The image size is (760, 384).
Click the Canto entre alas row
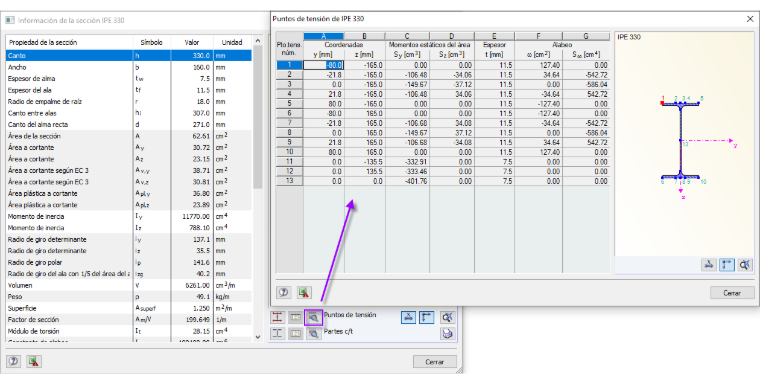pyautogui.click(x=129, y=113)
